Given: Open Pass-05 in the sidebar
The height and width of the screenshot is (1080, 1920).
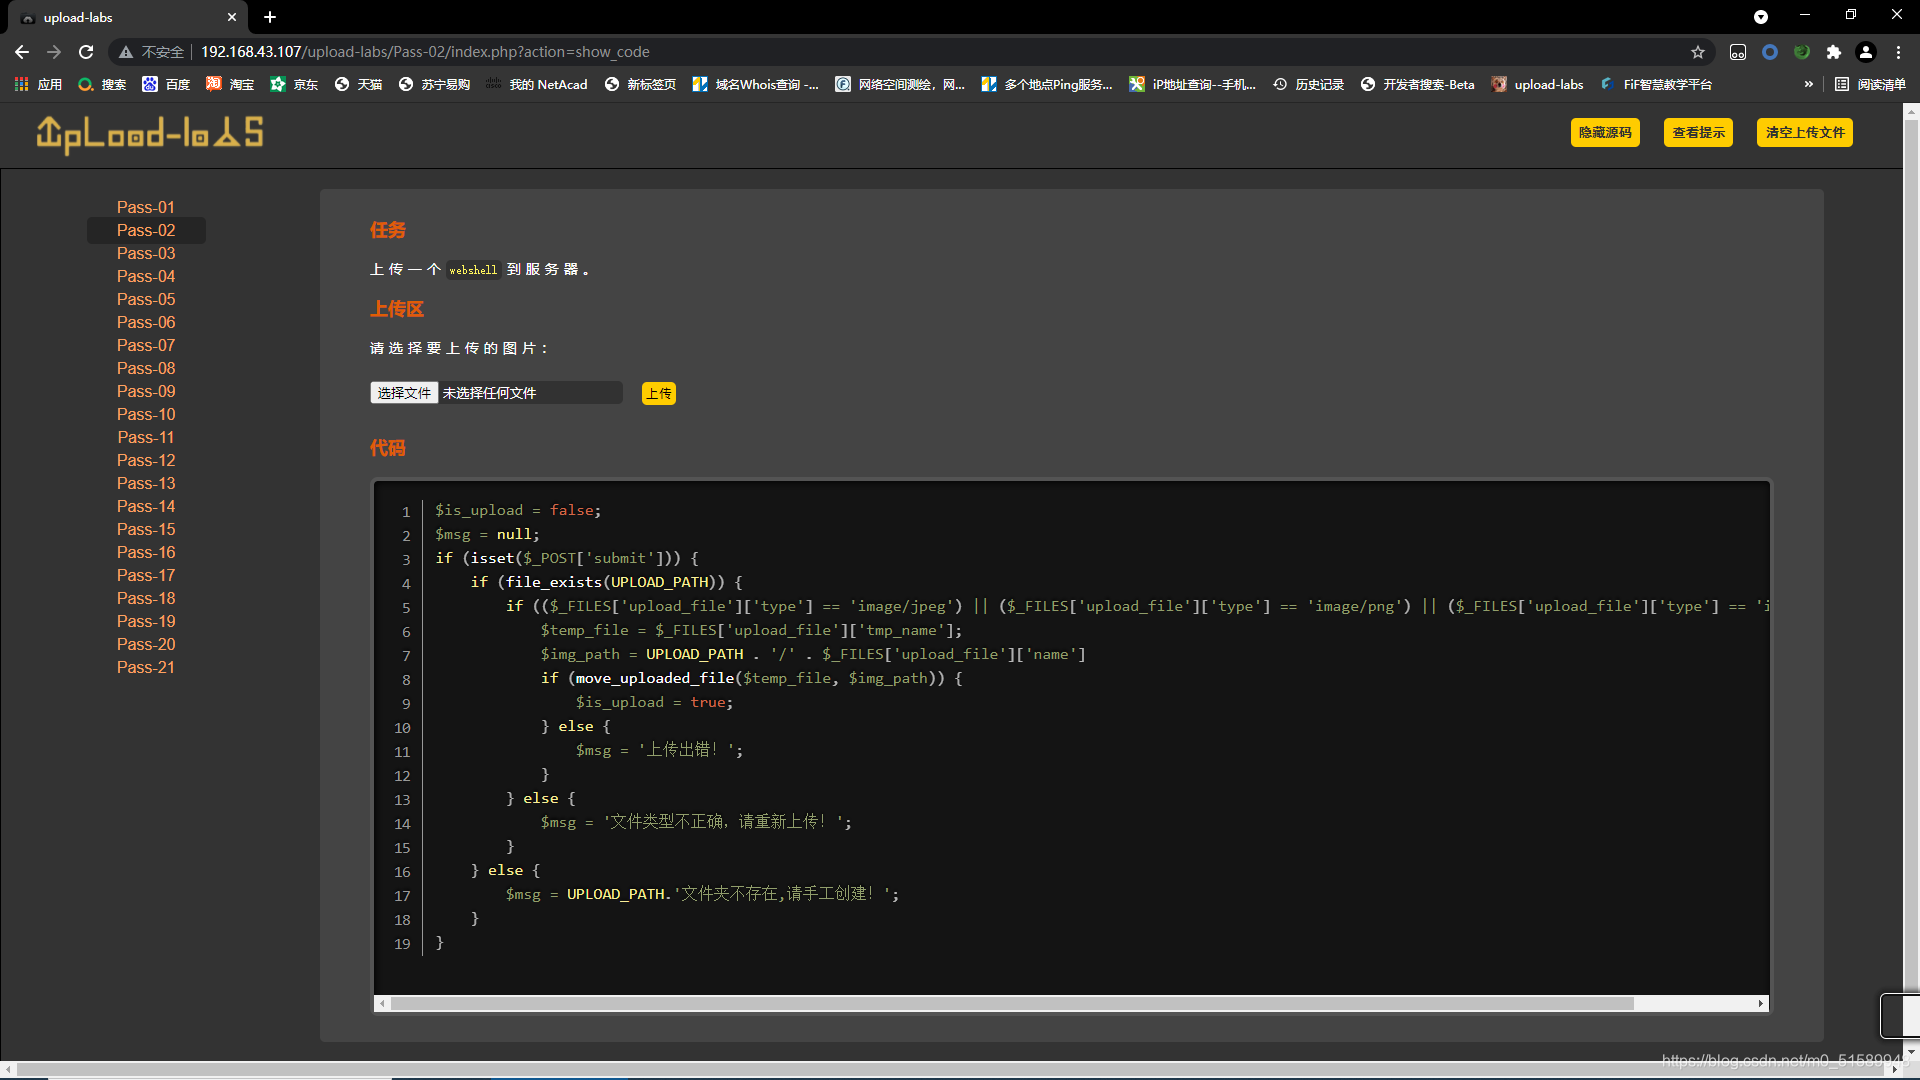Looking at the screenshot, I should pos(146,299).
